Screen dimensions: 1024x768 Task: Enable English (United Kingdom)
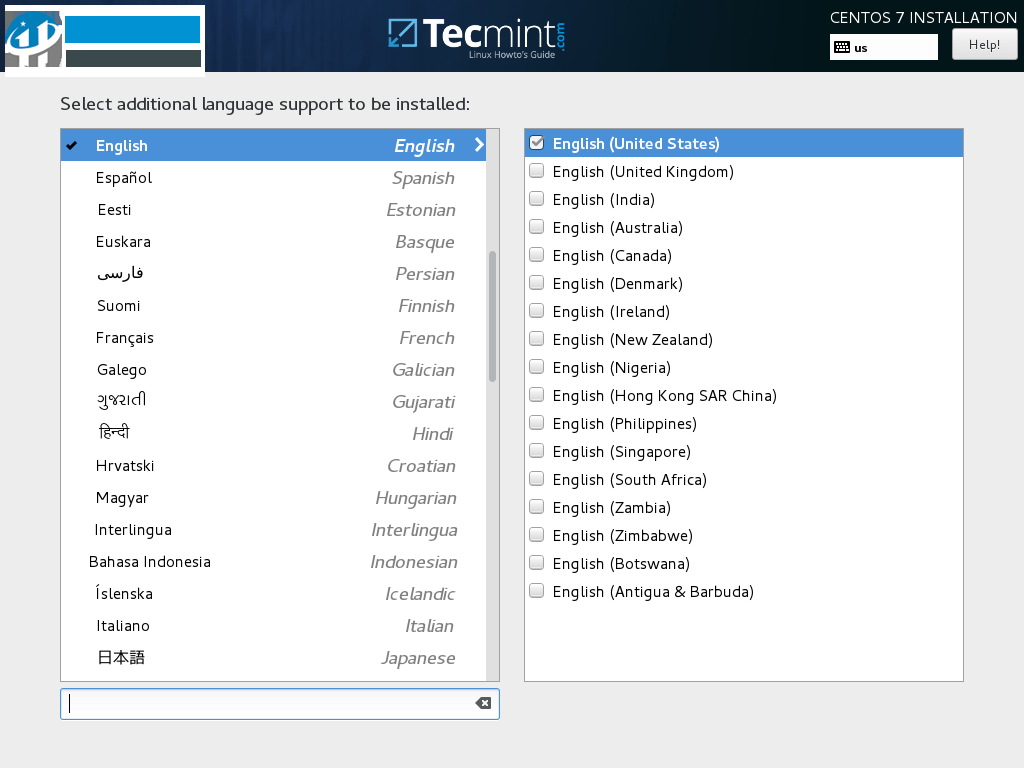(x=536, y=170)
